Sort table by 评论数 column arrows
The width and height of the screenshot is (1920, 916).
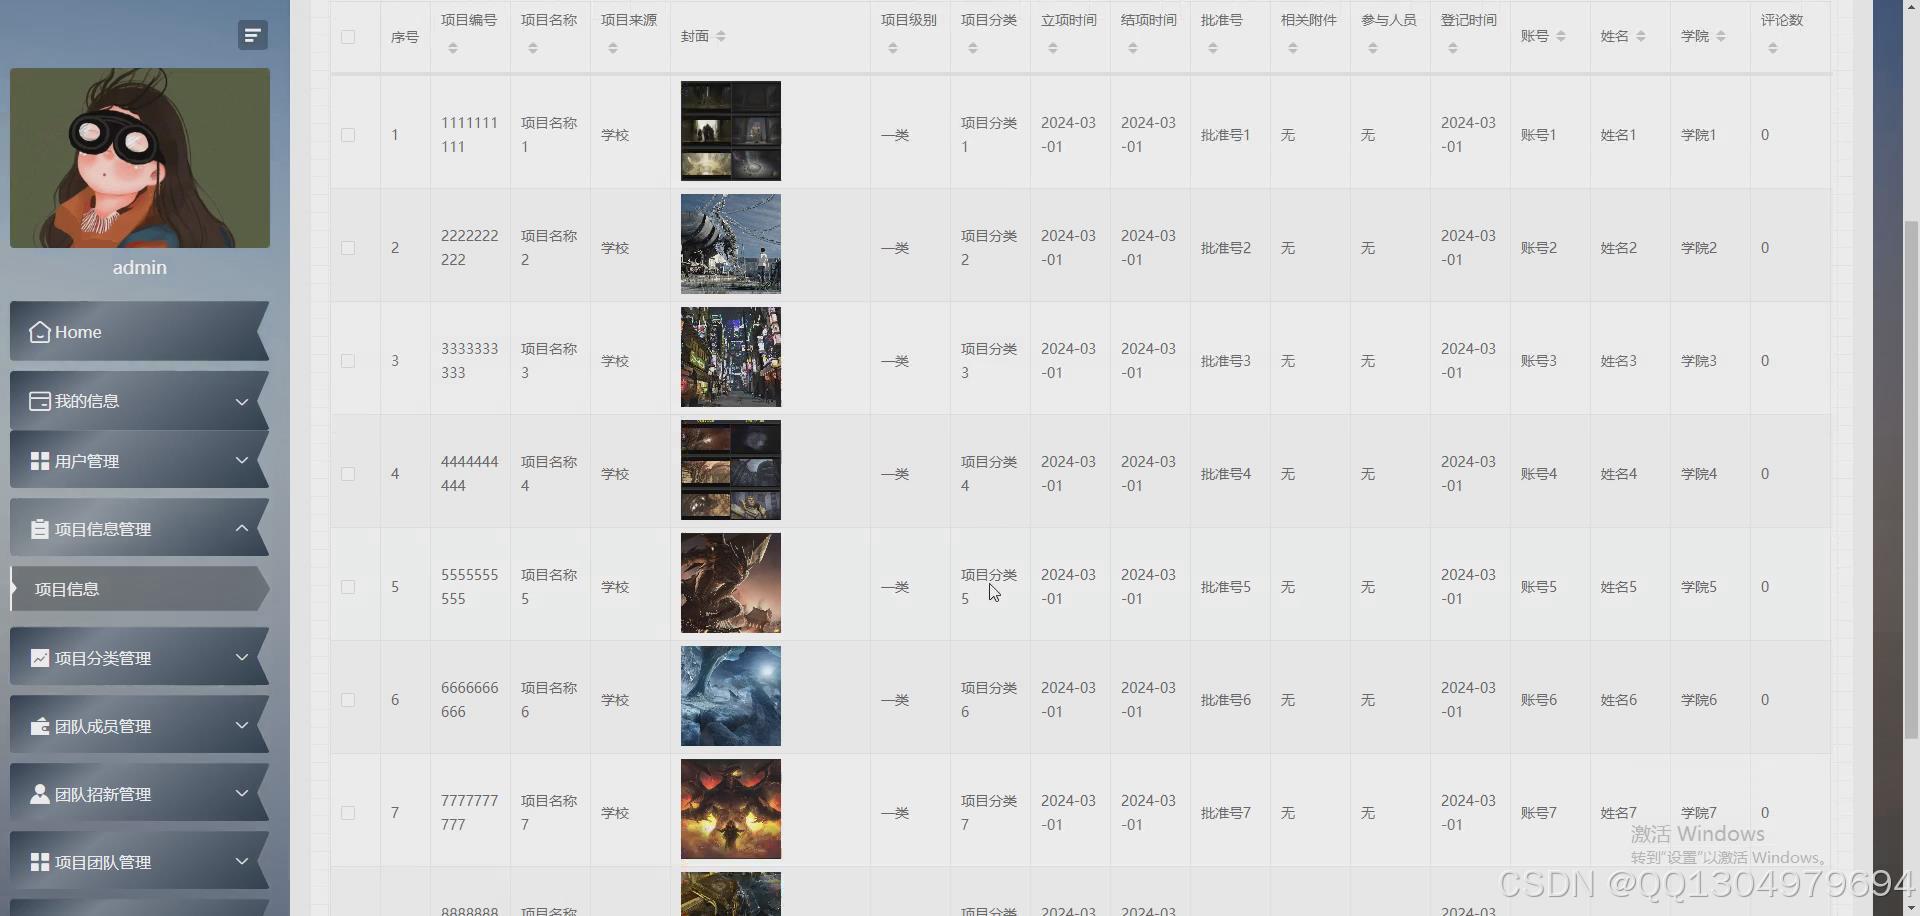1773,48
